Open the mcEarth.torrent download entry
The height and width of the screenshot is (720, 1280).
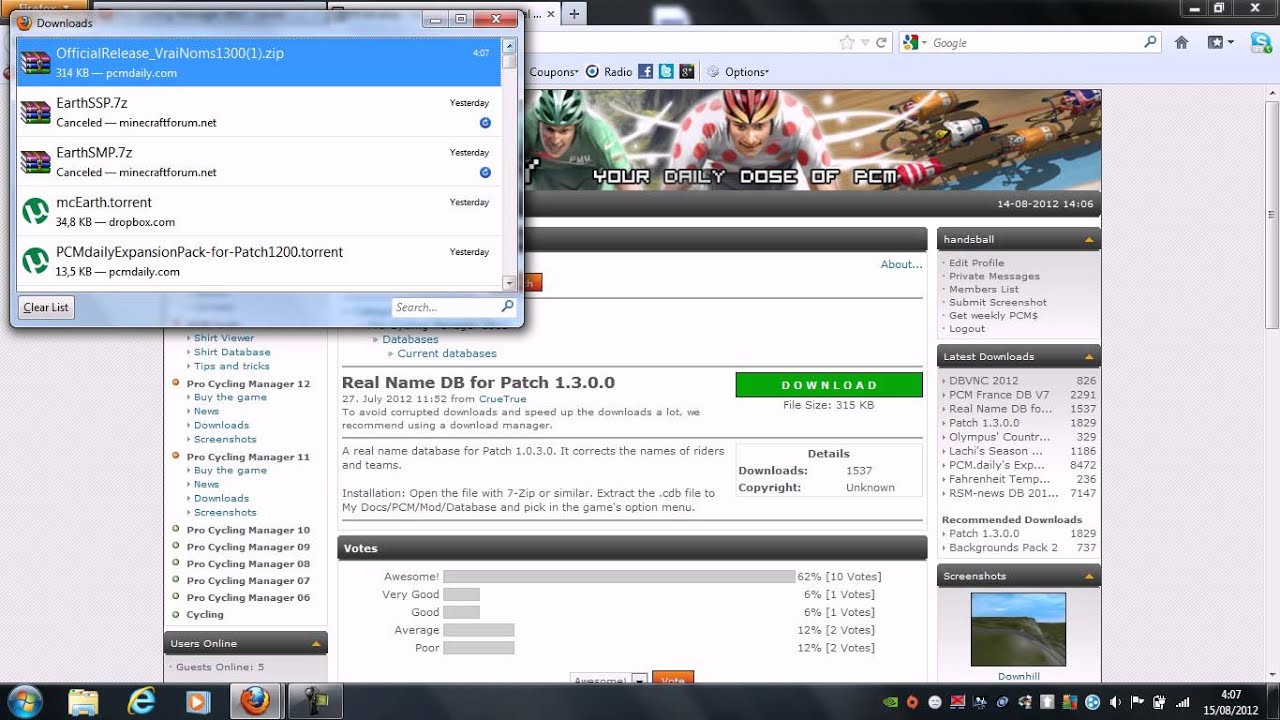click(x=258, y=211)
